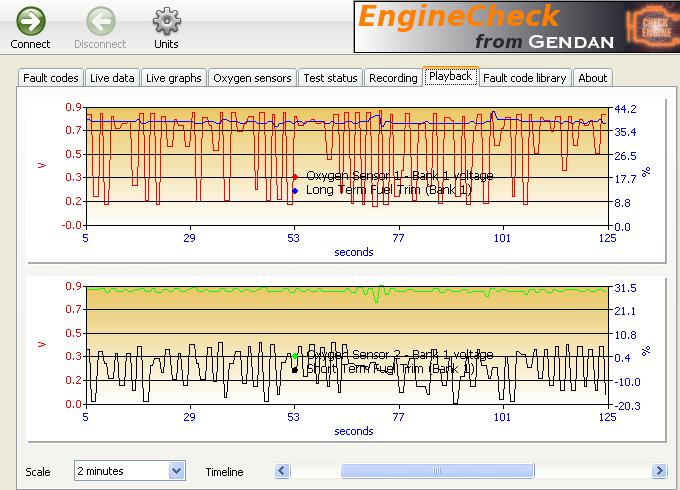Switch to the Fault codes tab
Viewport: 680px width, 490px height.
[50, 78]
